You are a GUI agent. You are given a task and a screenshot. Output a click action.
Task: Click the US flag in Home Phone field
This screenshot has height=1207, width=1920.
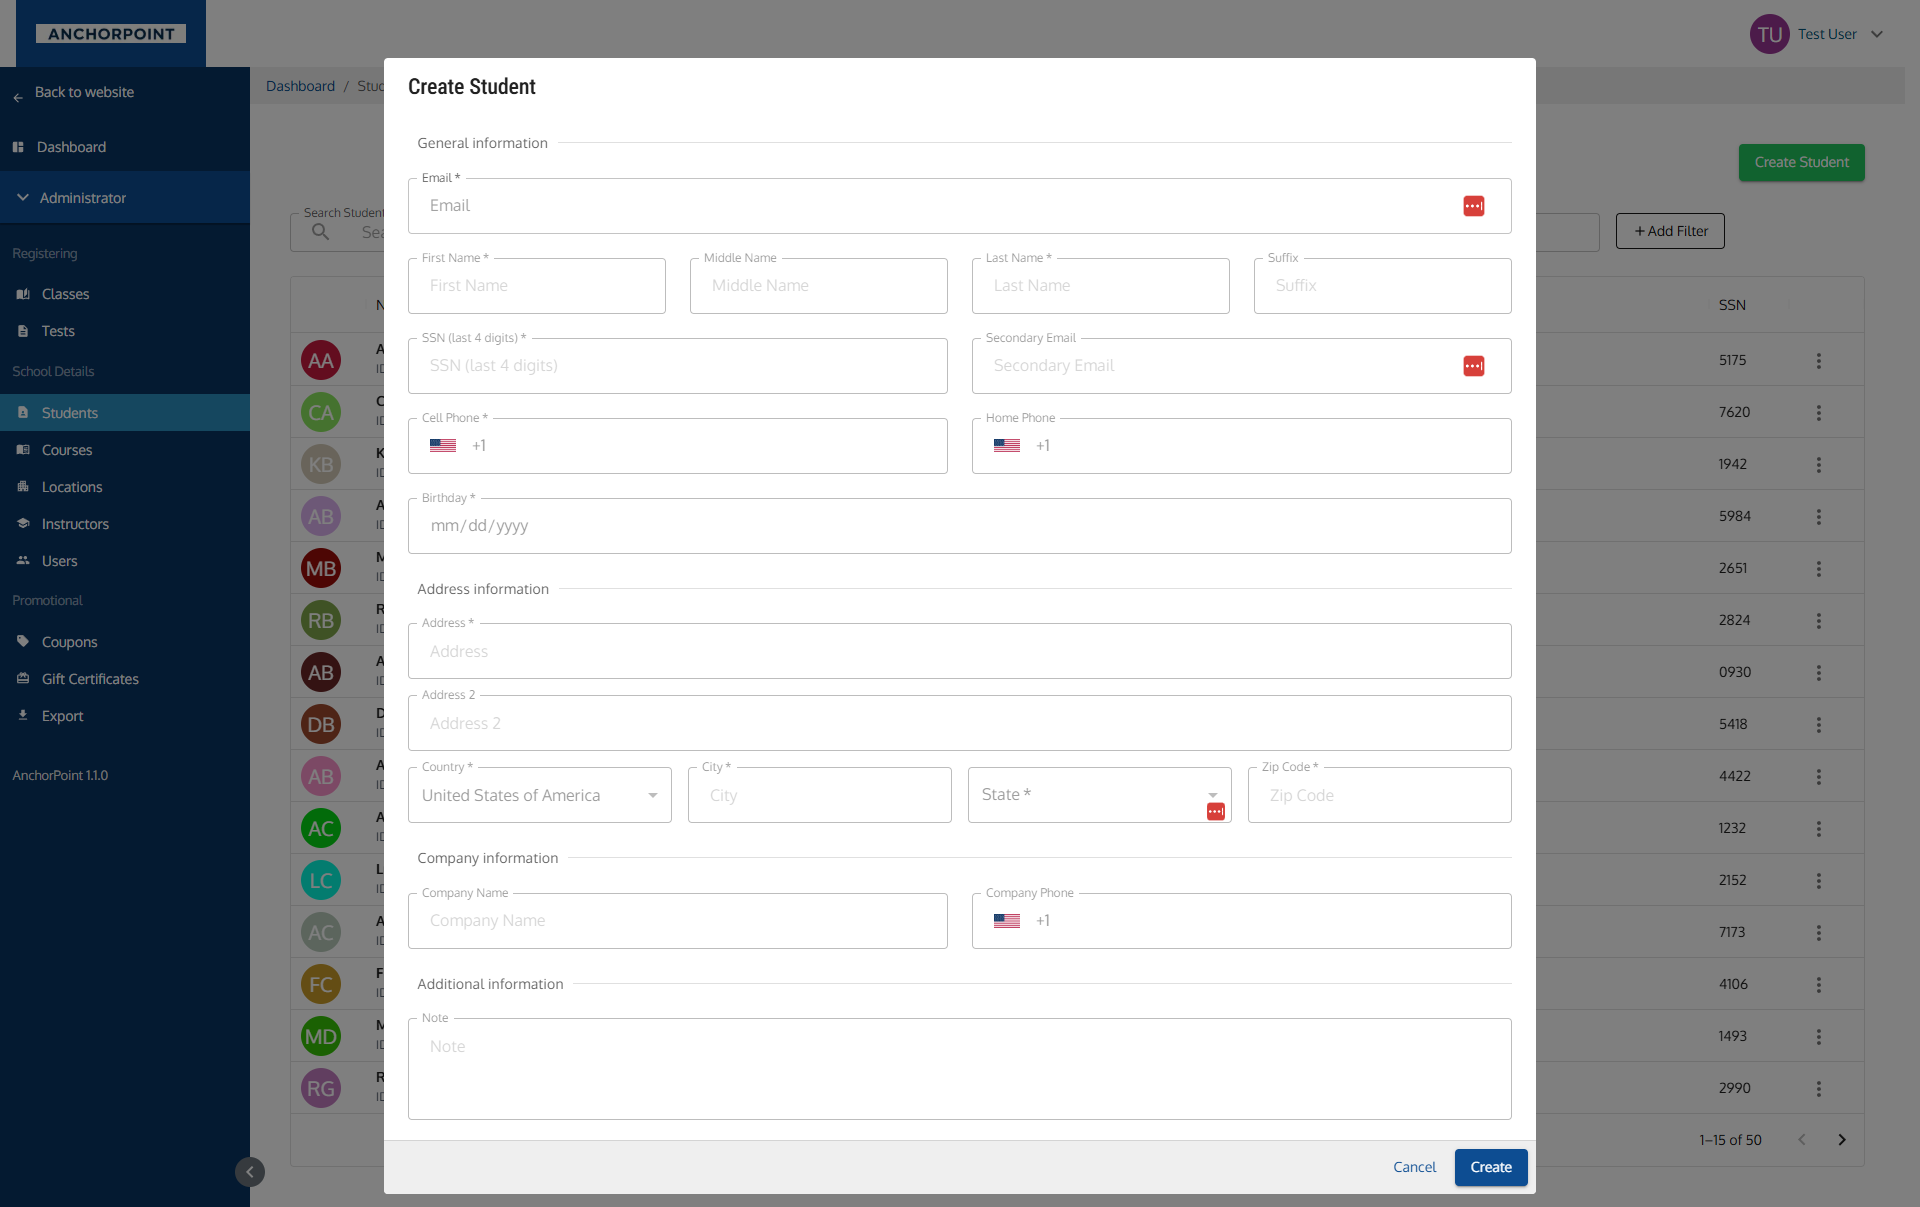1006,446
